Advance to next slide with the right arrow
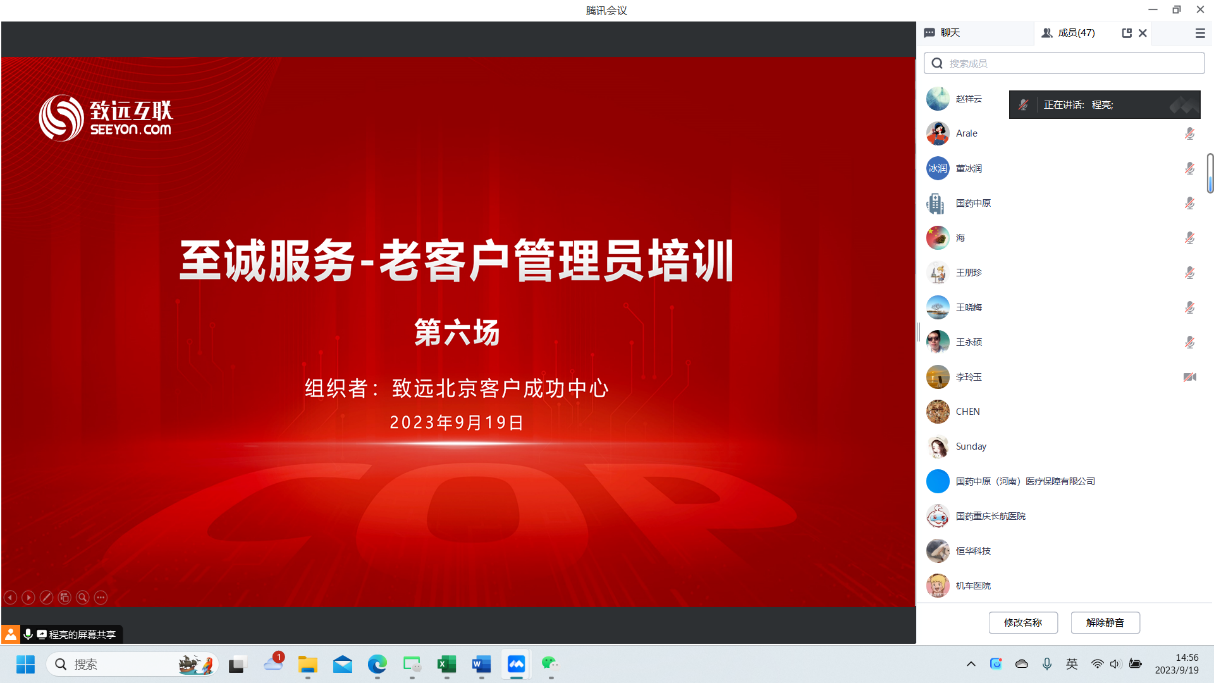The image size is (1214, 683). [28, 597]
